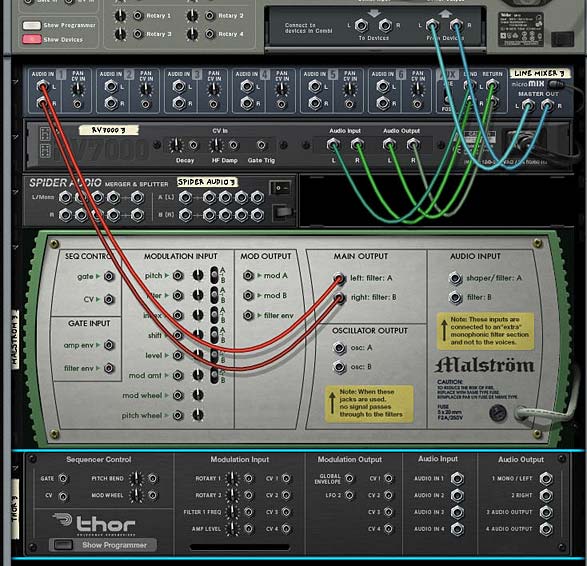
Task: Adjust Line Mixer channel 3 Pan CV knob
Action: tap(214, 89)
